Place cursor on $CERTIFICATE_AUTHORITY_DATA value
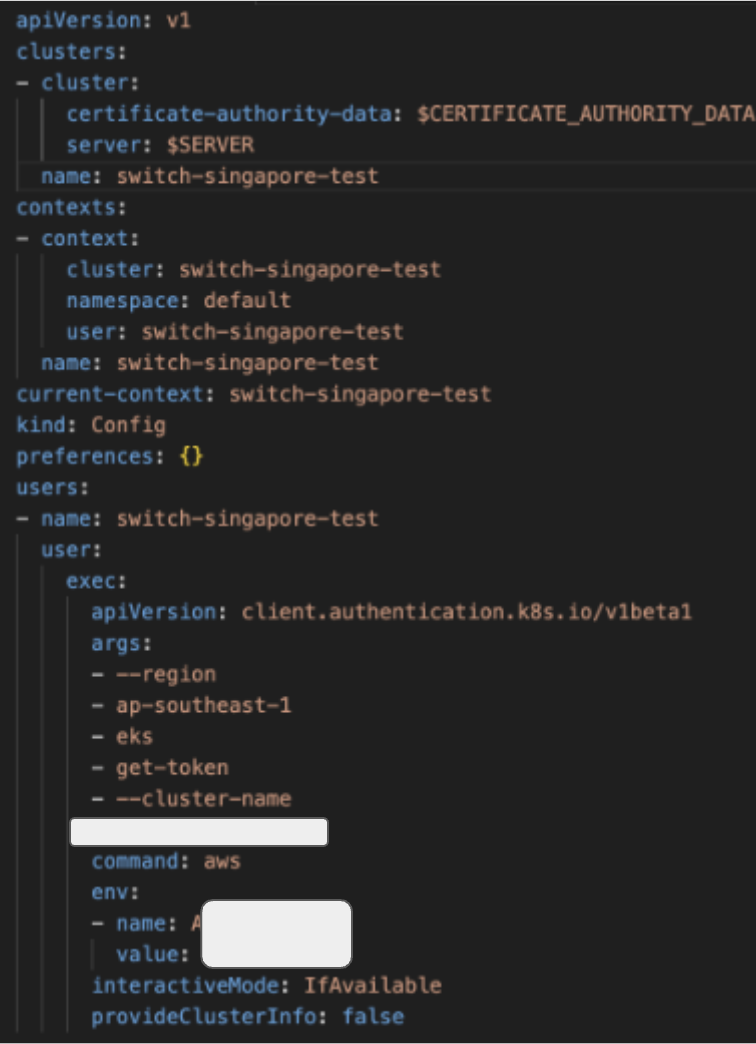Image resolution: width=756 pixels, height=1044 pixels. (x=584, y=114)
